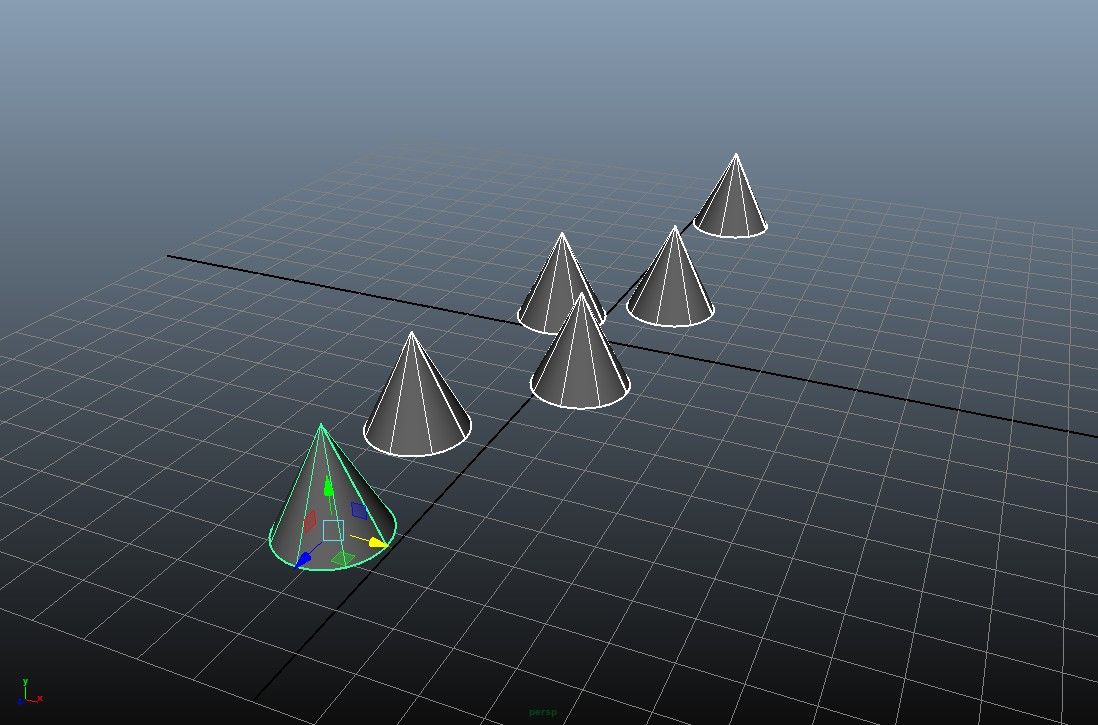Viewport: 1098px width, 725px height.
Task: Select the cone right of the crossing black line
Action: (670, 280)
